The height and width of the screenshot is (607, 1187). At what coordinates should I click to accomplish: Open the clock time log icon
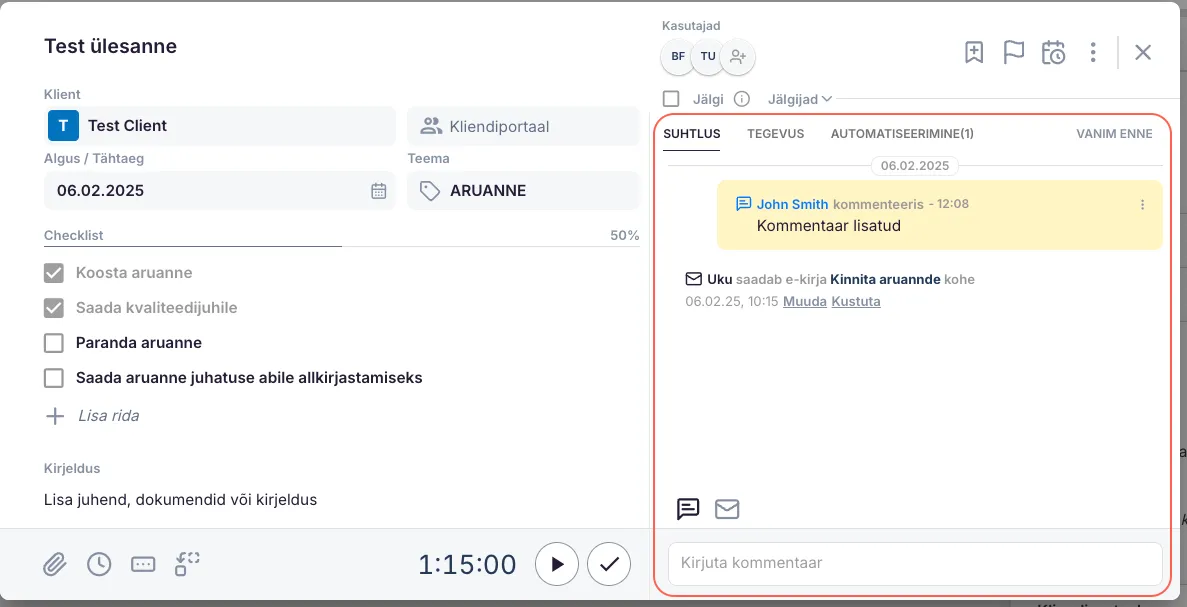(99, 564)
